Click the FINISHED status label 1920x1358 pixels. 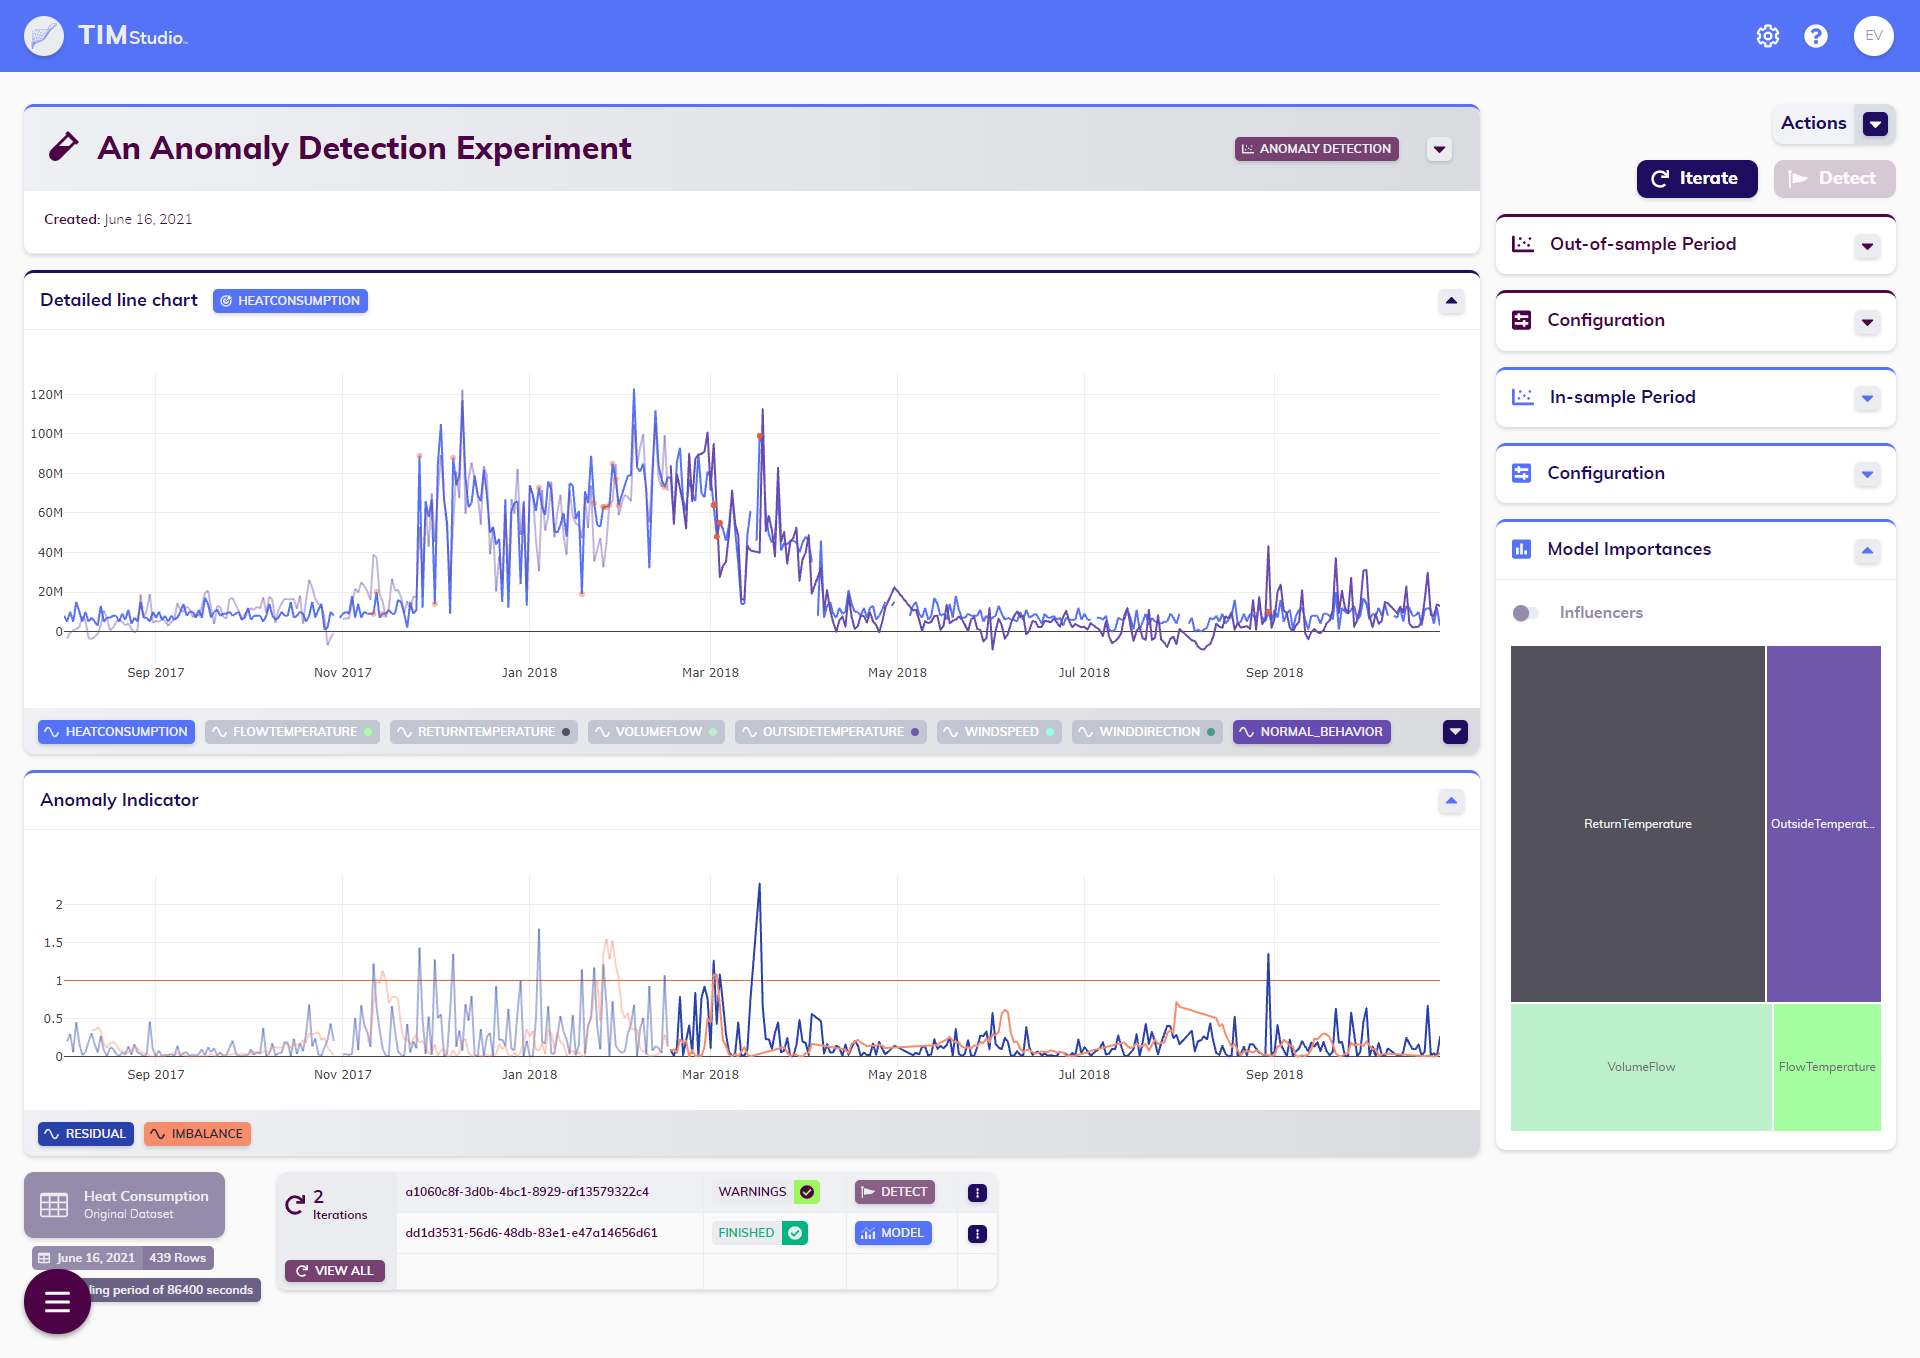point(746,1233)
